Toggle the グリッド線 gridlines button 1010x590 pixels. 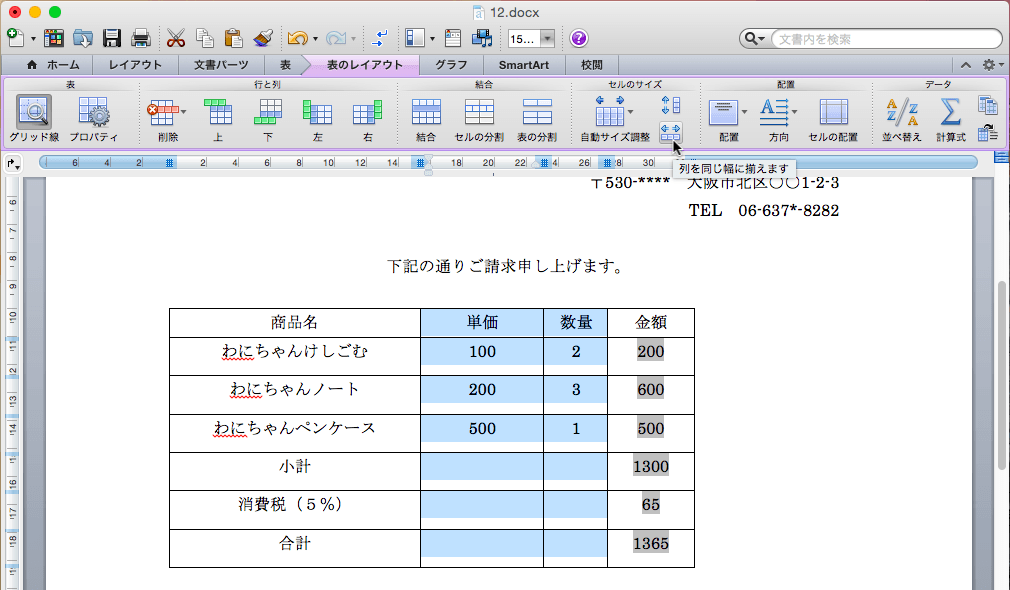tap(34, 113)
